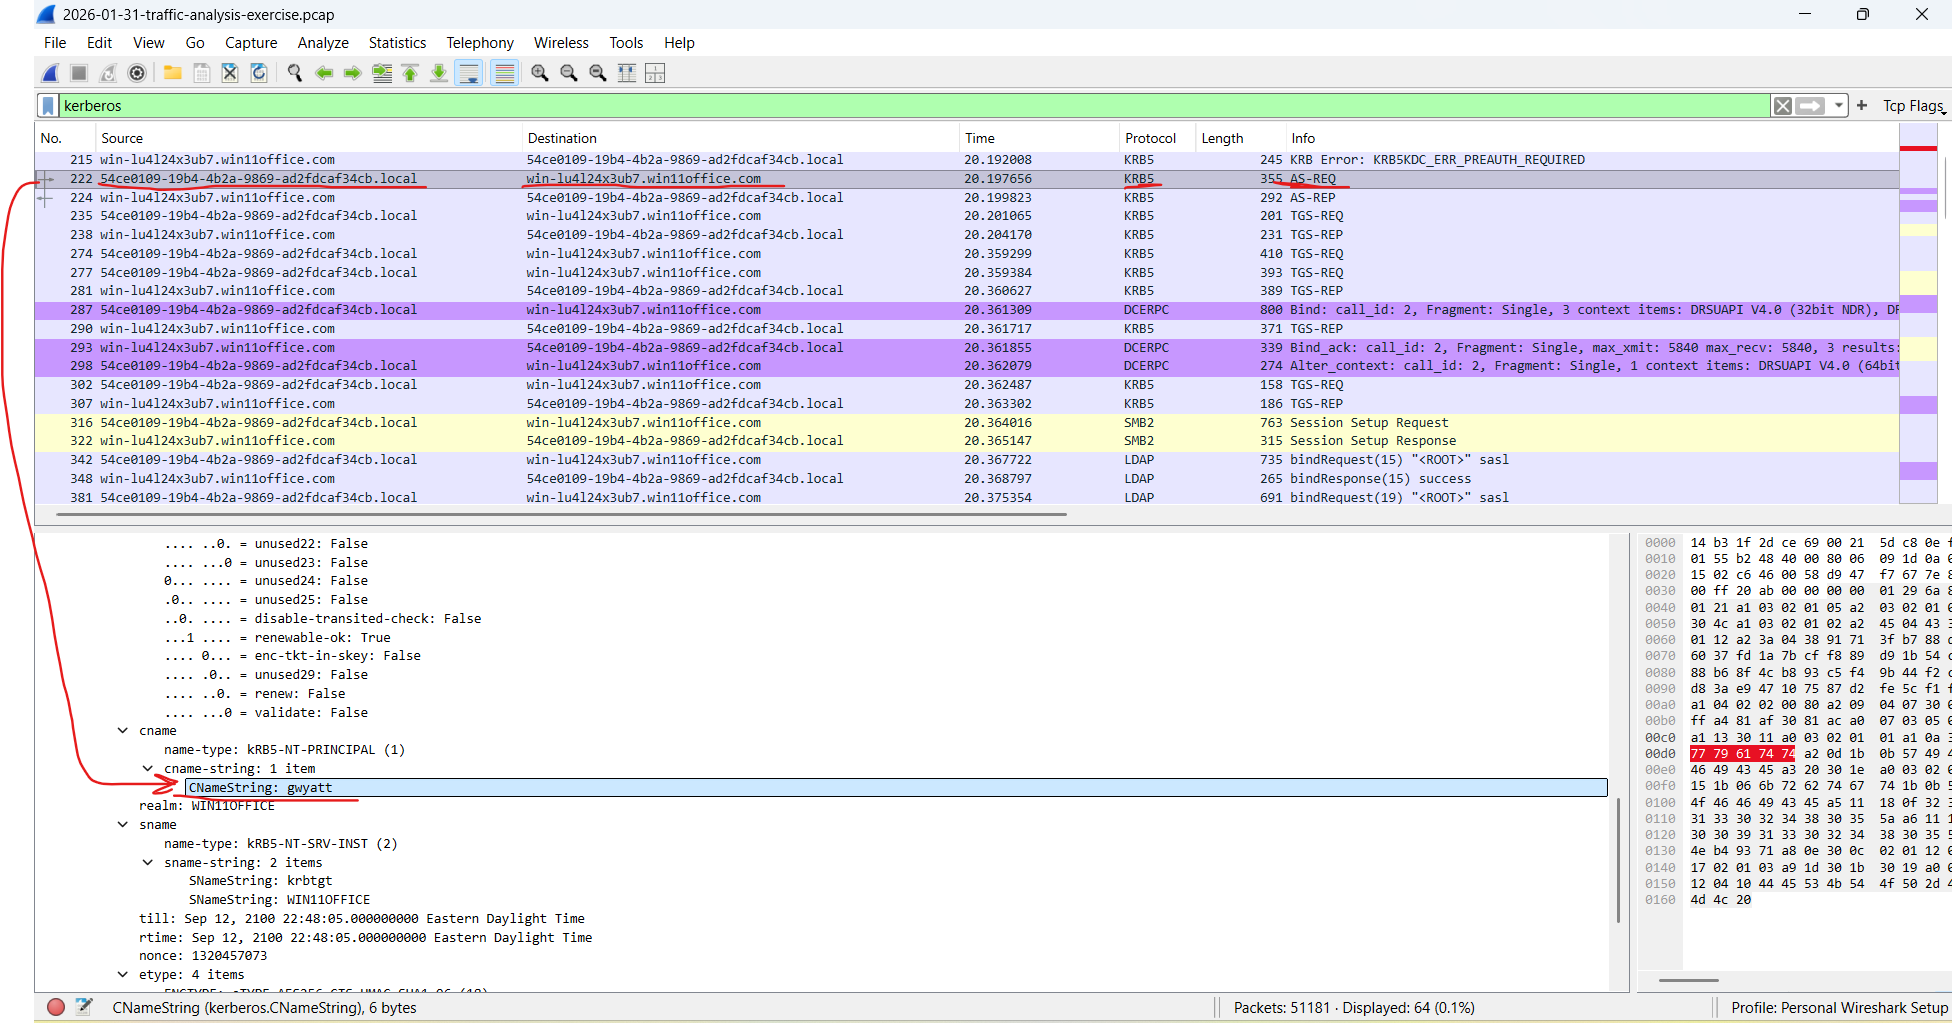This screenshot has height=1023, width=1952.
Task: Open the display filter bookmarks
Action: [48, 106]
